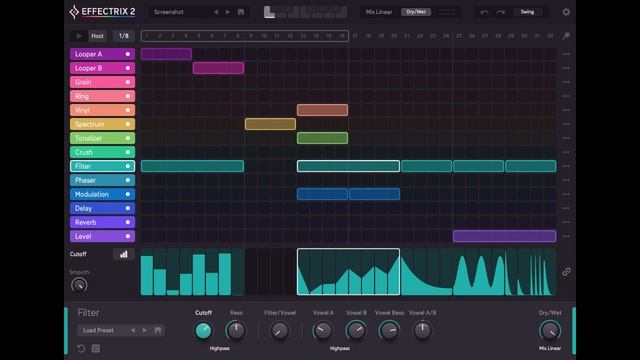Image resolution: width=640 pixels, height=360 pixels.
Task: Click the pattern thumbnail in top bar
Action: [x=305, y=12]
